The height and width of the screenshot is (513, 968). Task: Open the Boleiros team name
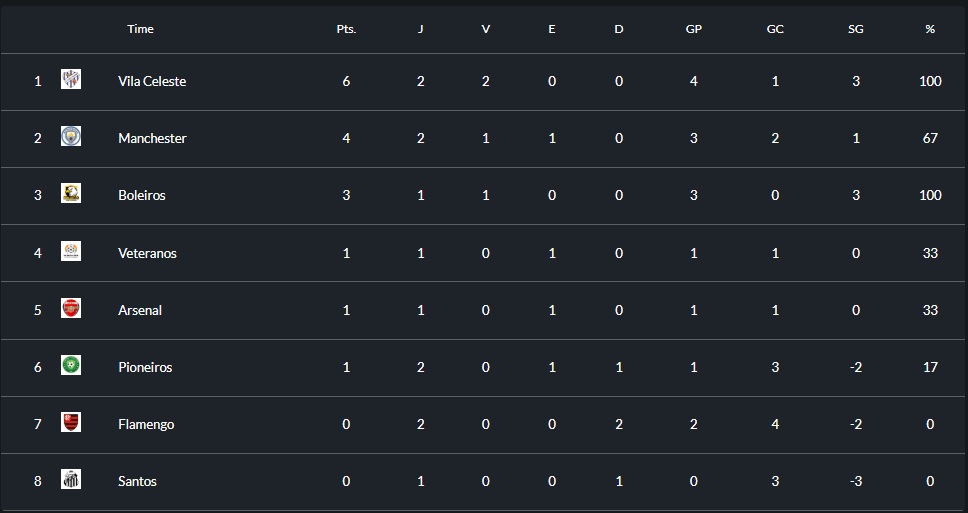click(142, 195)
